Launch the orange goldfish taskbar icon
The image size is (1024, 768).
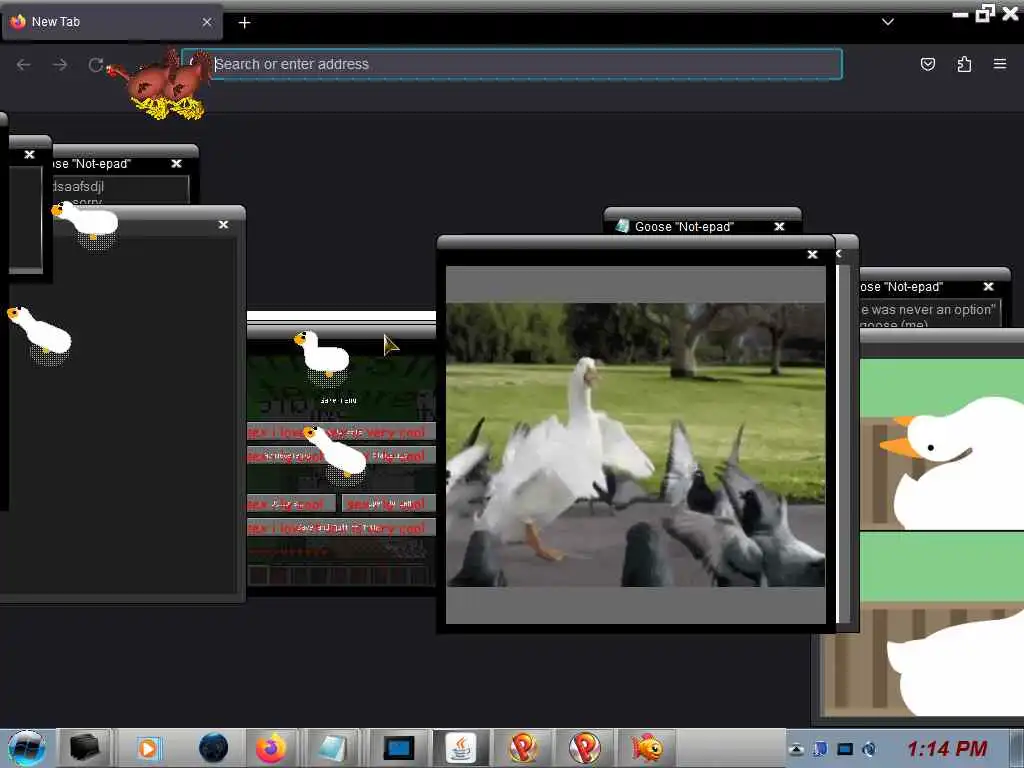tap(647, 748)
